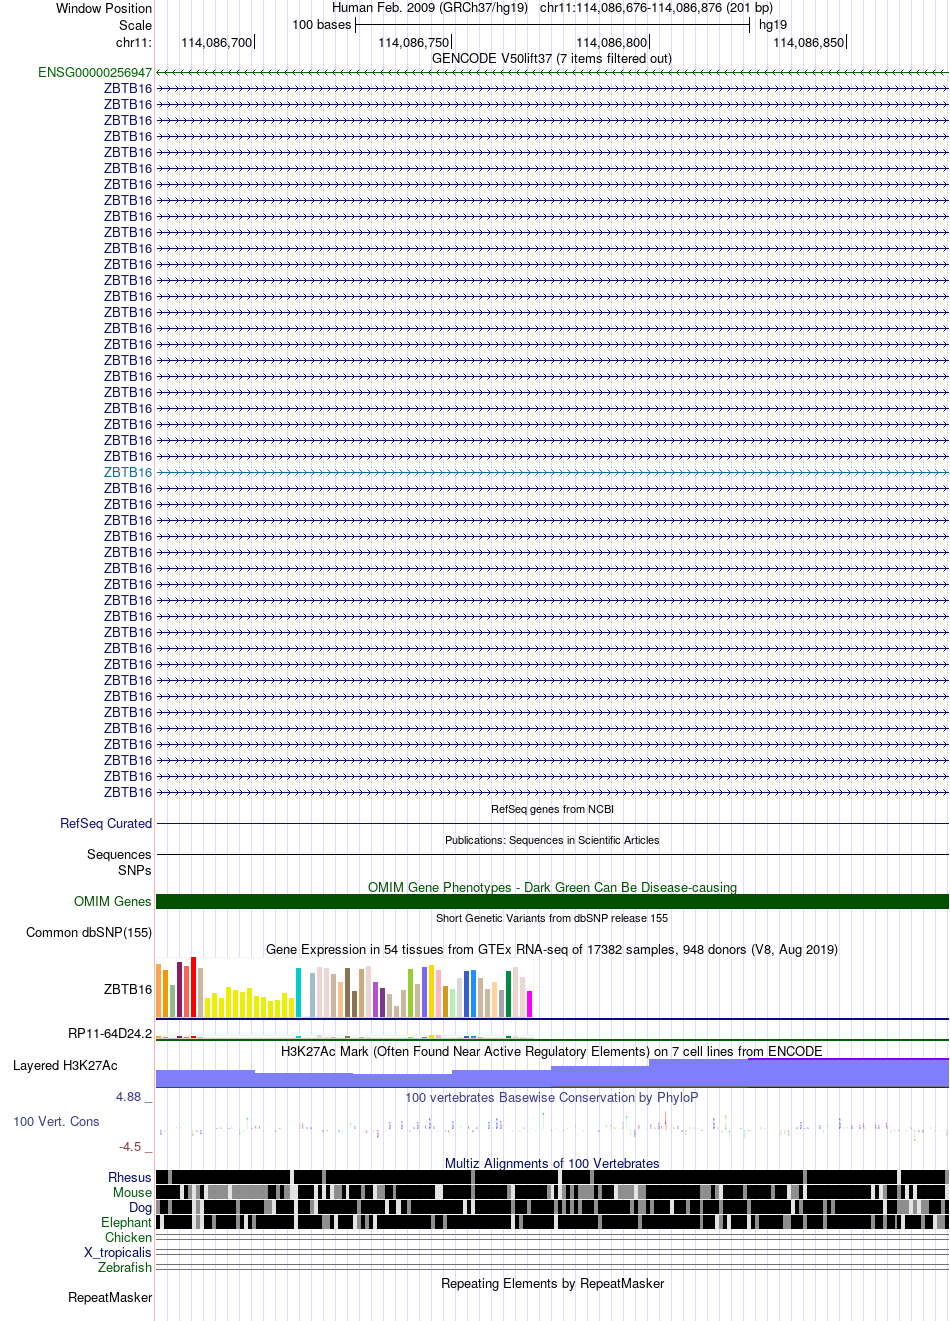Select the Dog species label

pos(140,1207)
